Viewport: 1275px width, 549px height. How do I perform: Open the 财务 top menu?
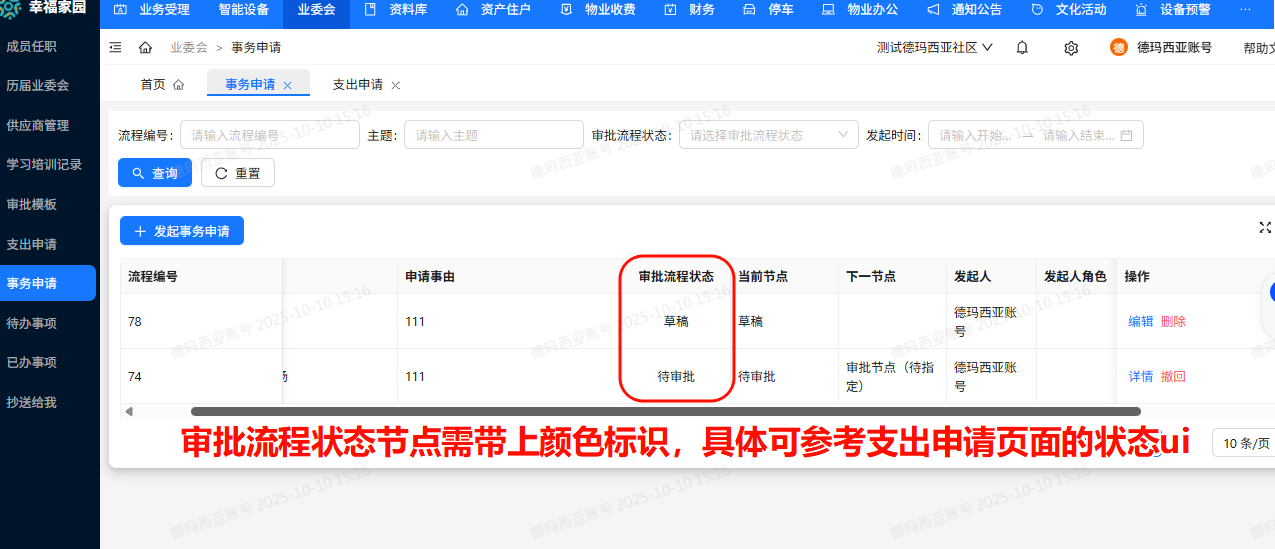(690, 10)
